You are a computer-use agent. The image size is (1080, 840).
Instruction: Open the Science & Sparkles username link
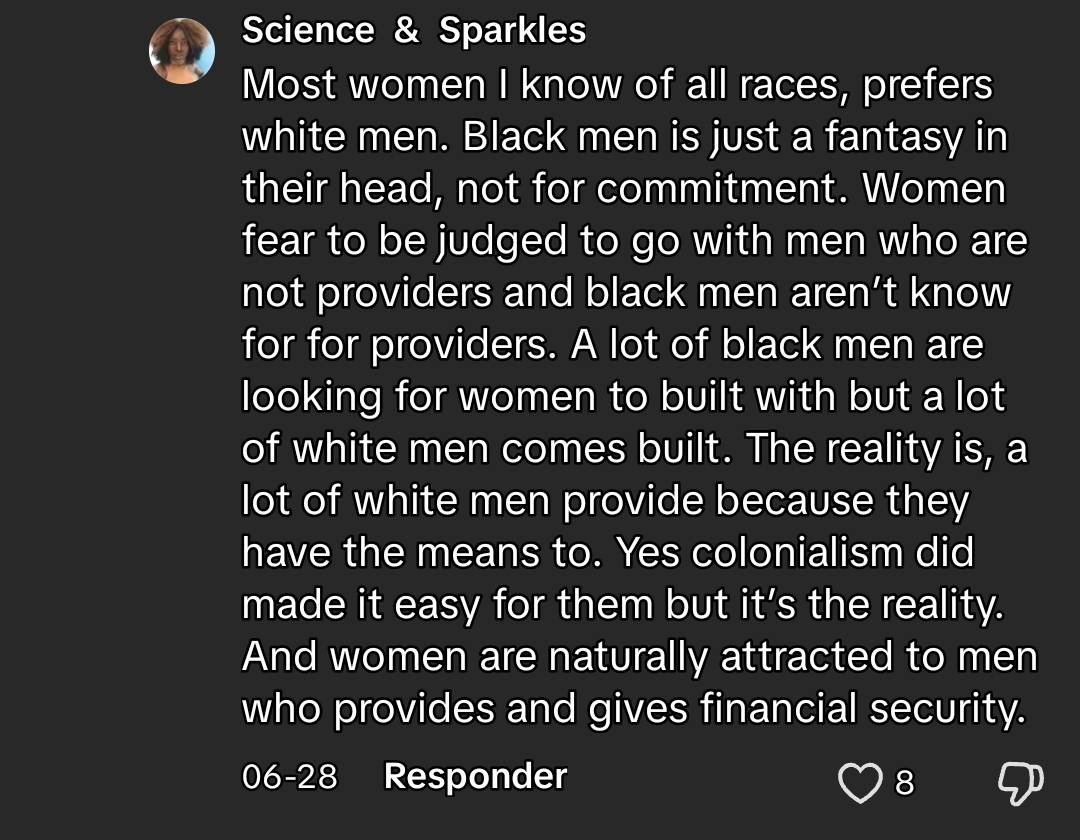[x=414, y=30]
